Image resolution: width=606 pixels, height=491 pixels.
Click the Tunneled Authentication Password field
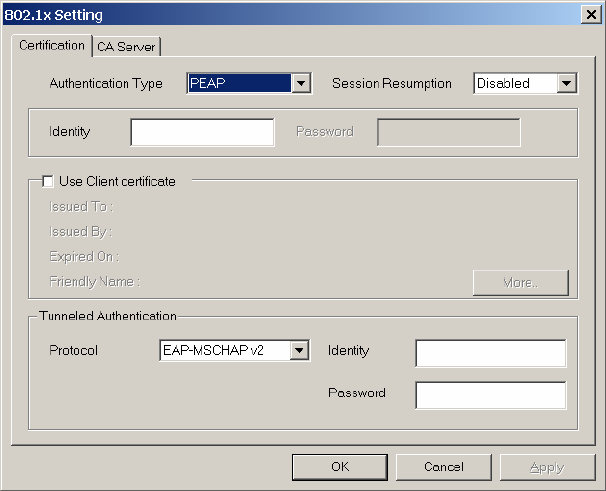click(491, 395)
